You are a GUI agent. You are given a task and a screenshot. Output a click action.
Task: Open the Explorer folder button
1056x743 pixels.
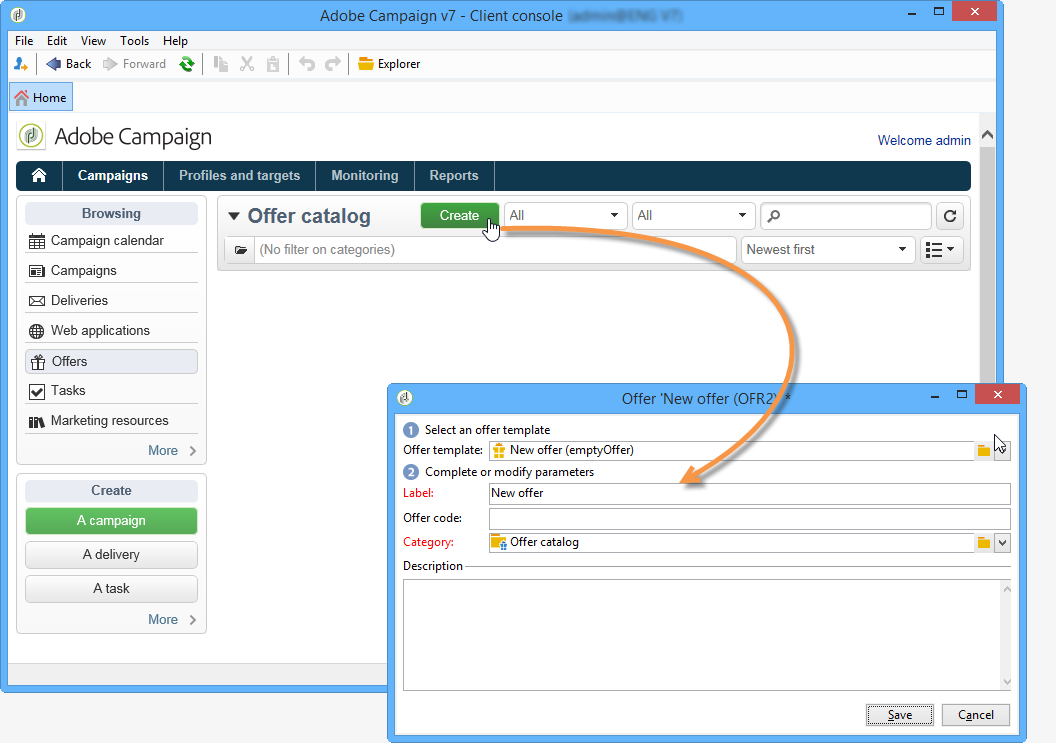[389, 64]
